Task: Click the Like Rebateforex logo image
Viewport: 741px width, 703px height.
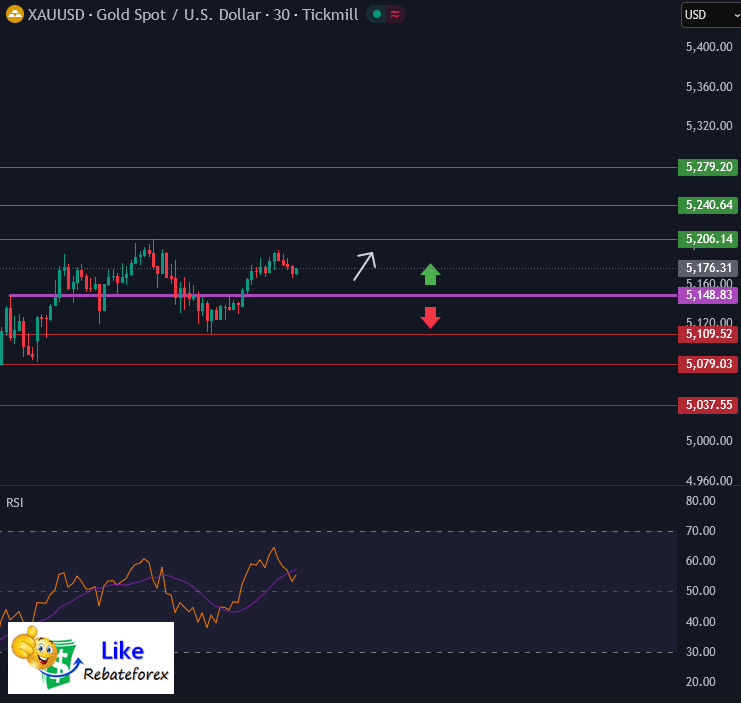Action: [91, 658]
